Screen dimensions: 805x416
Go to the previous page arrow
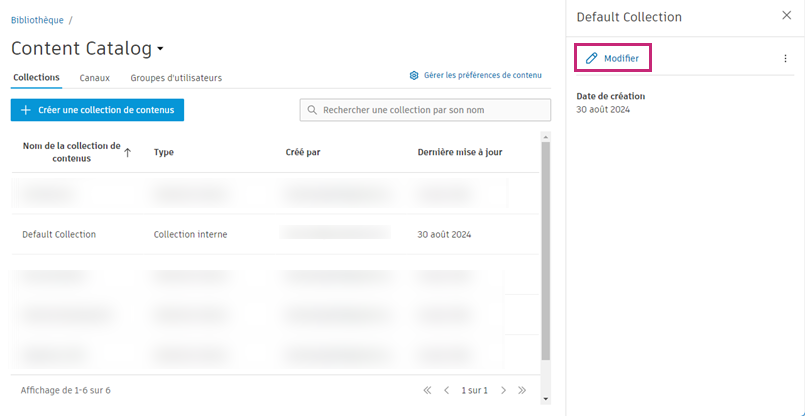point(446,390)
